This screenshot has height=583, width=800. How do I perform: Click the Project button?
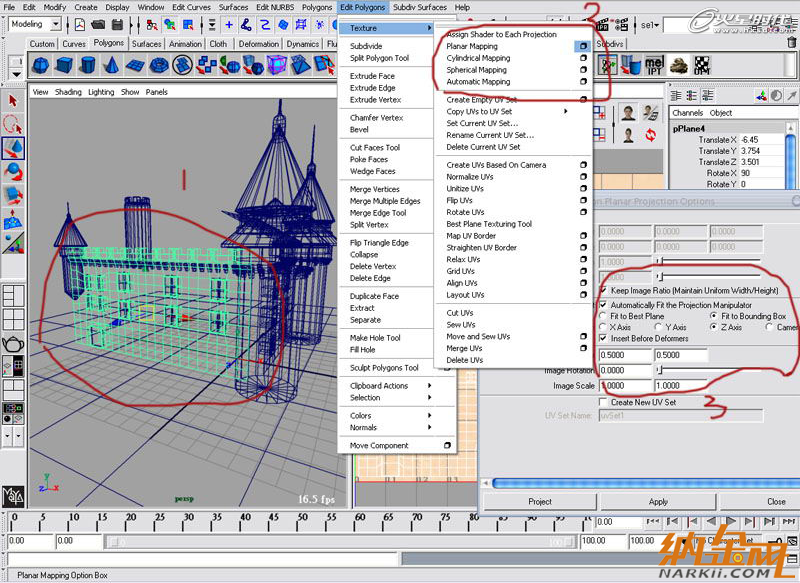click(x=540, y=501)
